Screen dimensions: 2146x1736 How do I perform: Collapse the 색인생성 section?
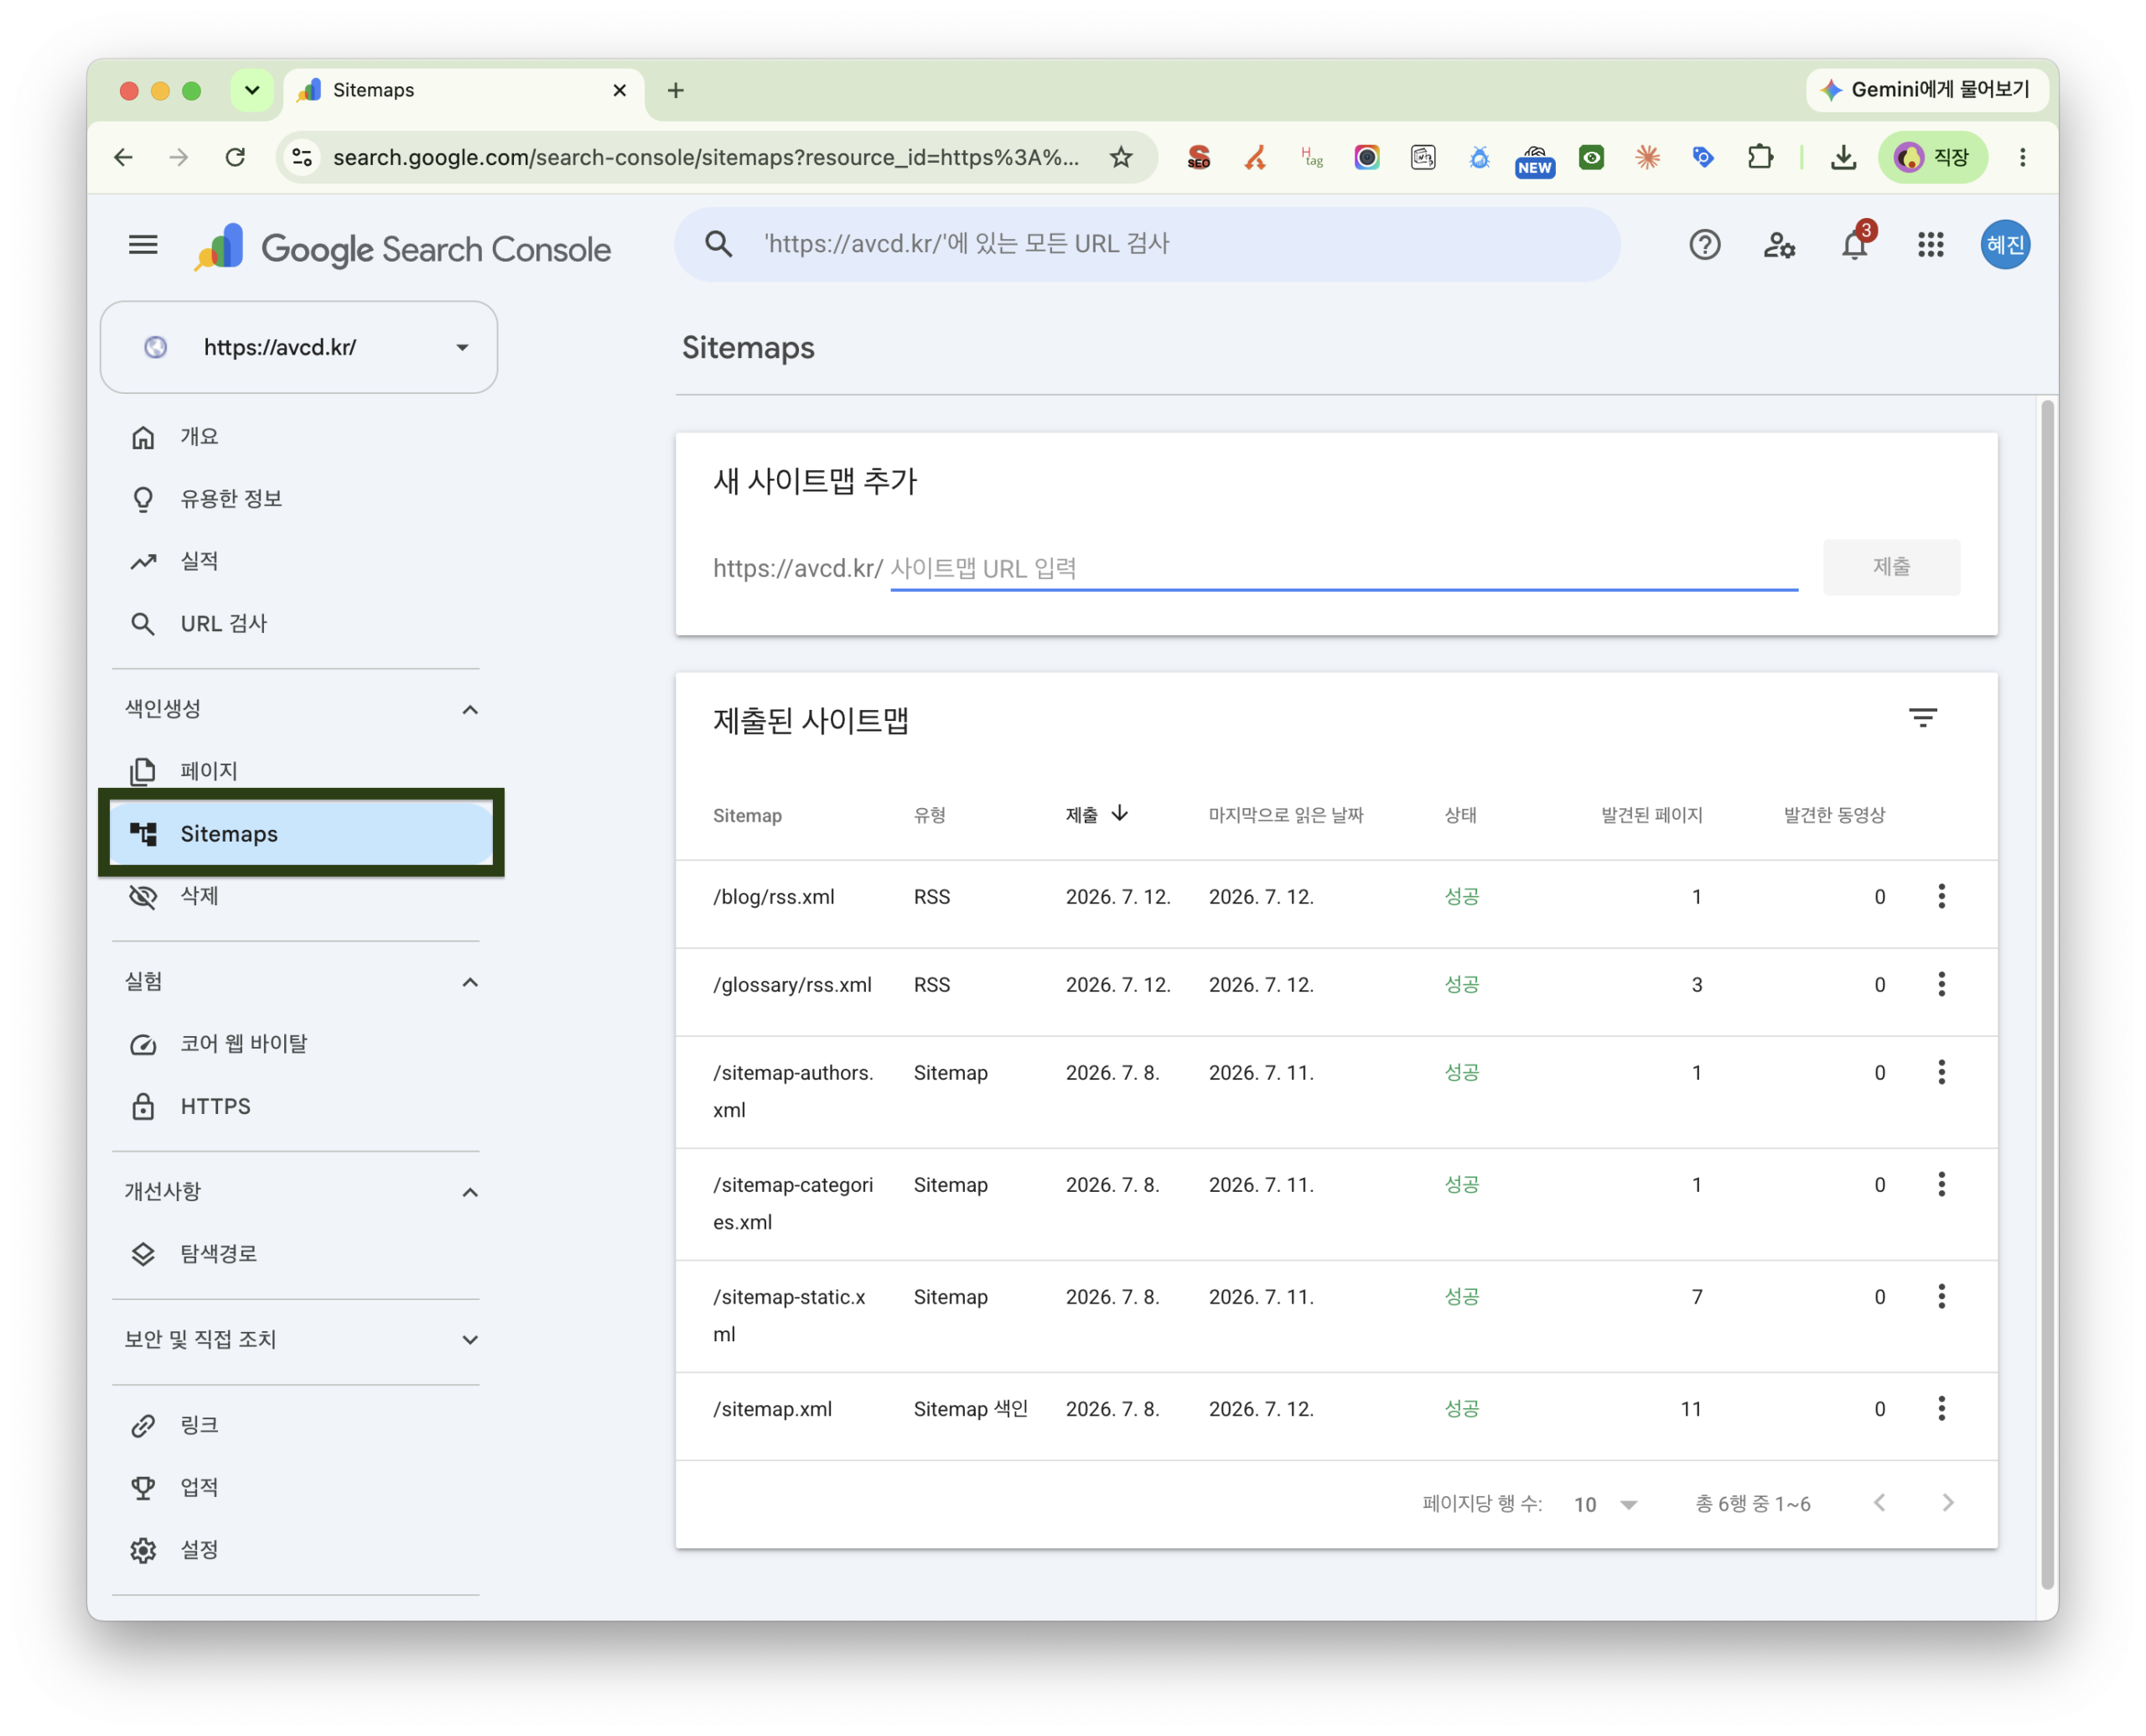pyautogui.click(x=470, y=709)
